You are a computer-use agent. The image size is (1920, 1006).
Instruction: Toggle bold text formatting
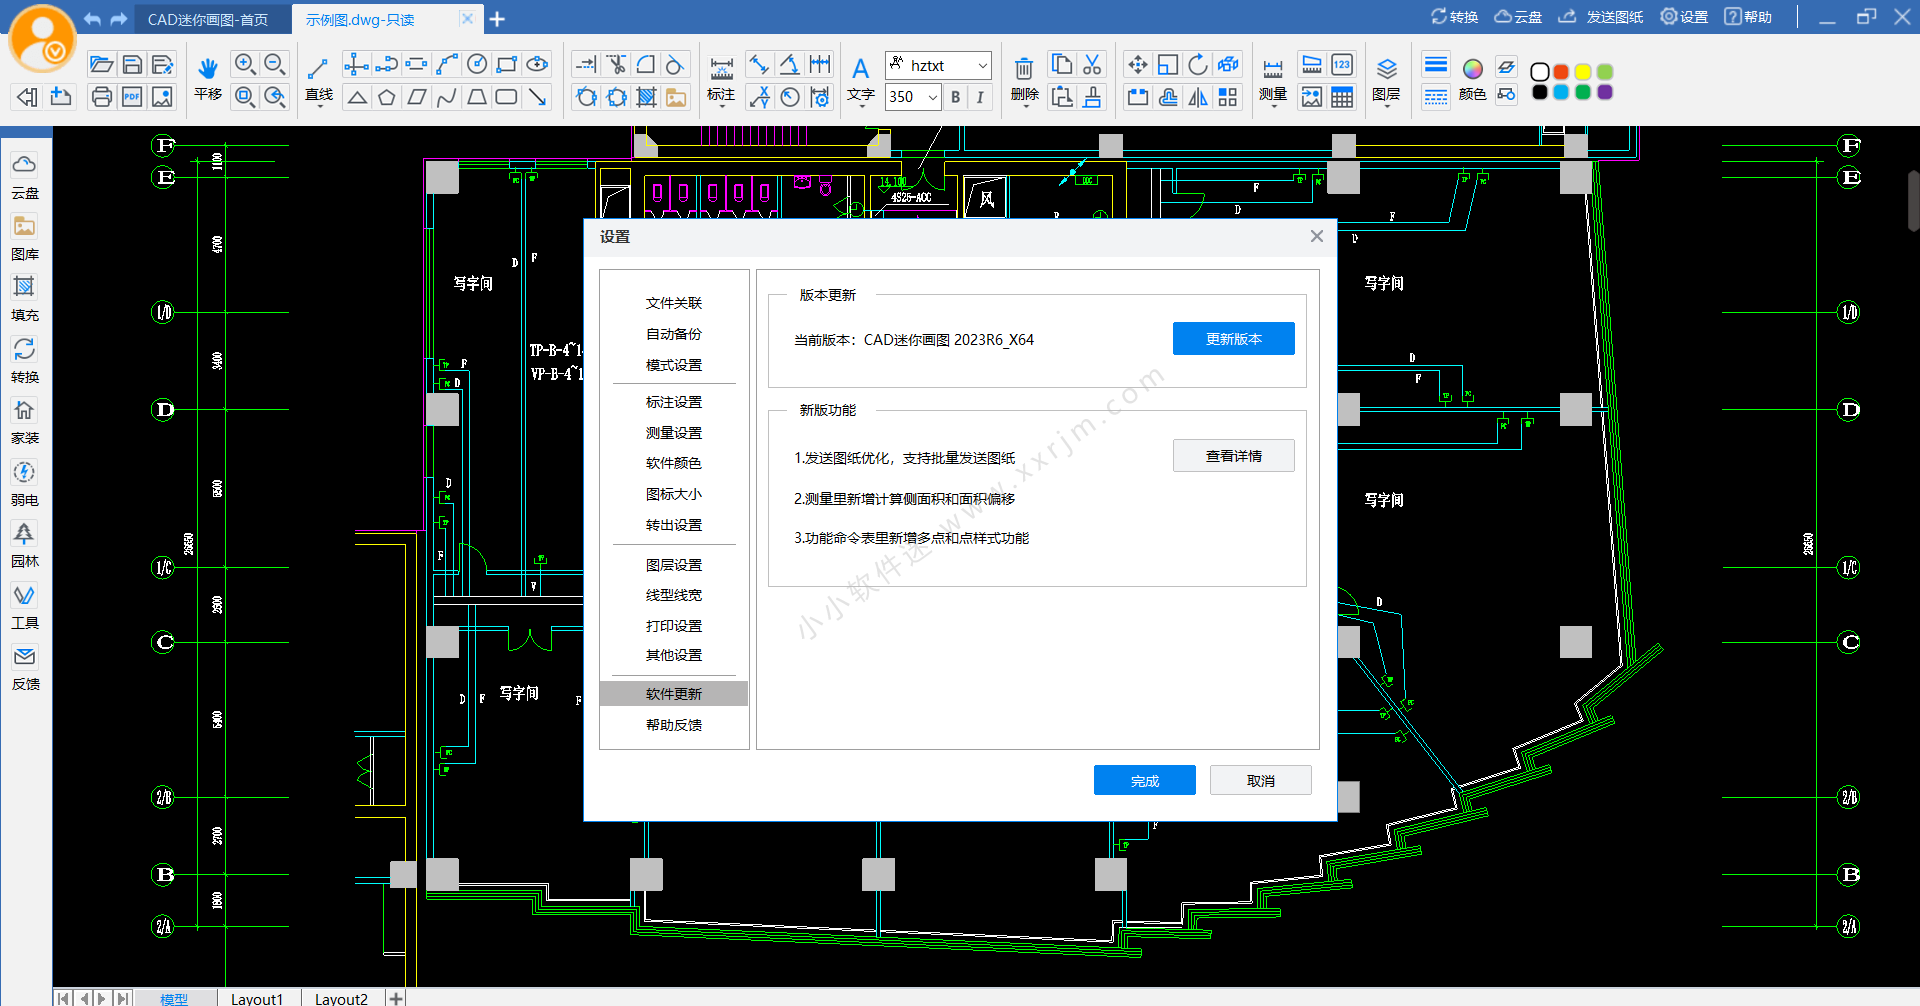tap(956, 97)
